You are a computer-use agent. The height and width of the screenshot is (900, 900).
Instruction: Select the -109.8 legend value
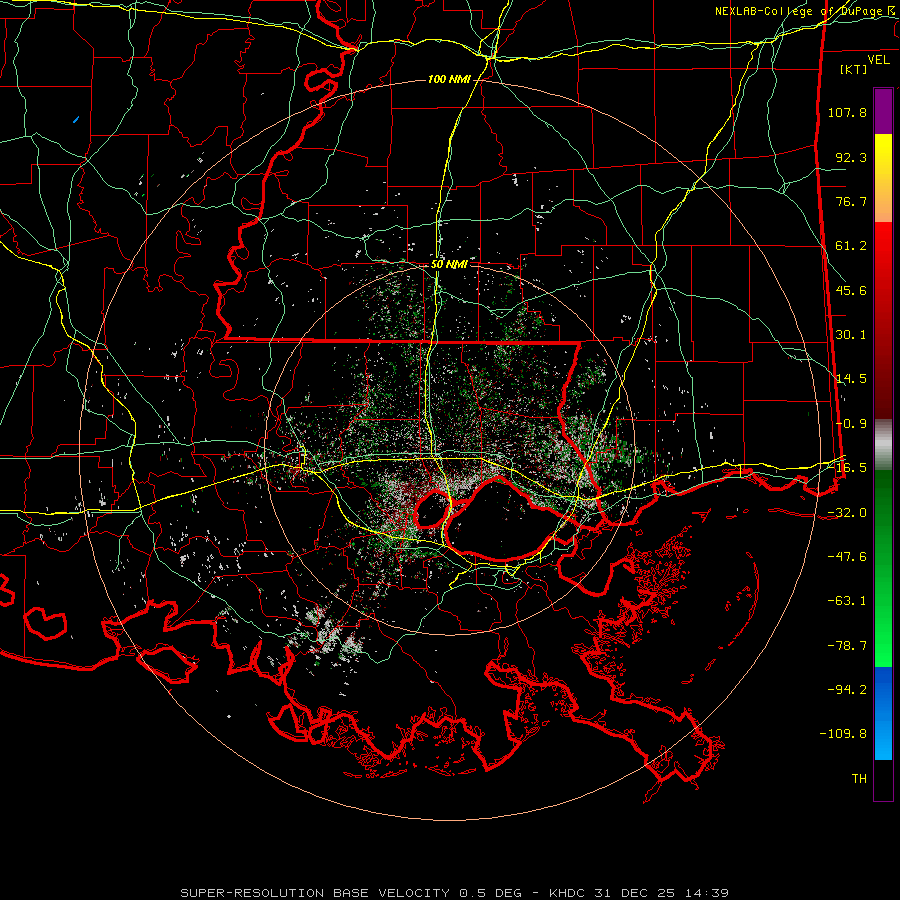pos(843,734)
